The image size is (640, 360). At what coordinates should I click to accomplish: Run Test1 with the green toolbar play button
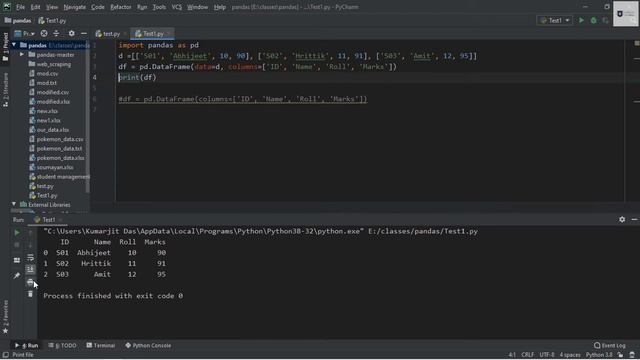[581, 20]
